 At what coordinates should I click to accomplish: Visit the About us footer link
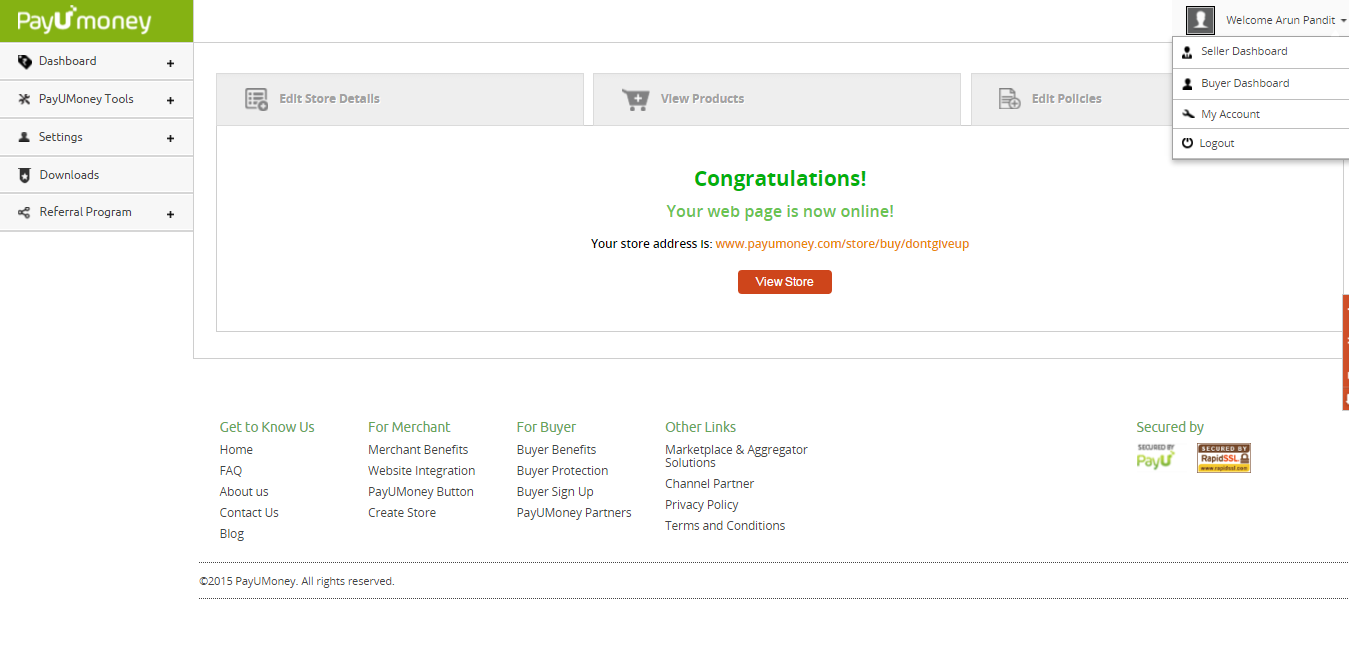[x=244, y=492]
